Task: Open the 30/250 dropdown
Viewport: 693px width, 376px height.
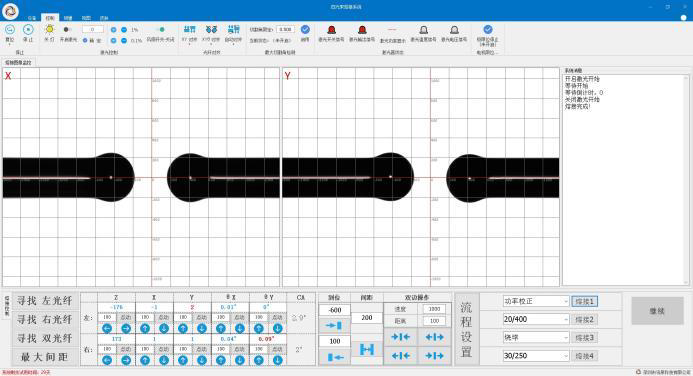Action: coord(536,355)
